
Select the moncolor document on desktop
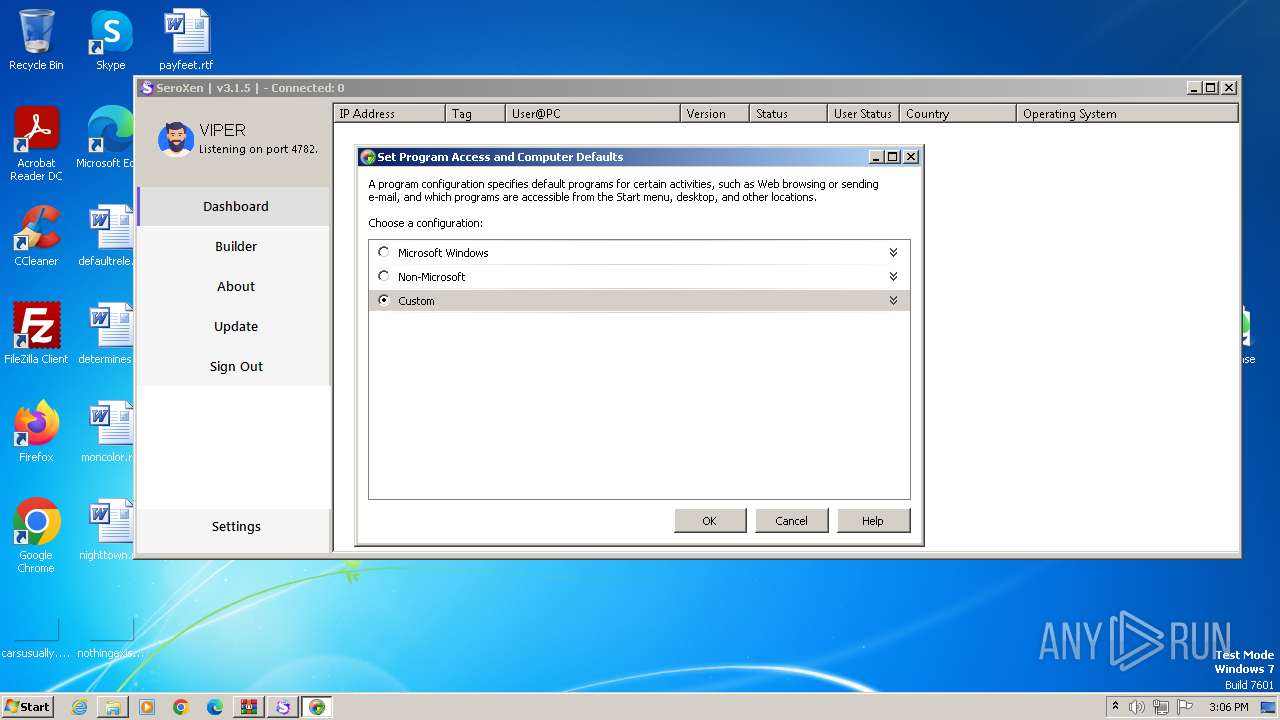coord(108,432)
